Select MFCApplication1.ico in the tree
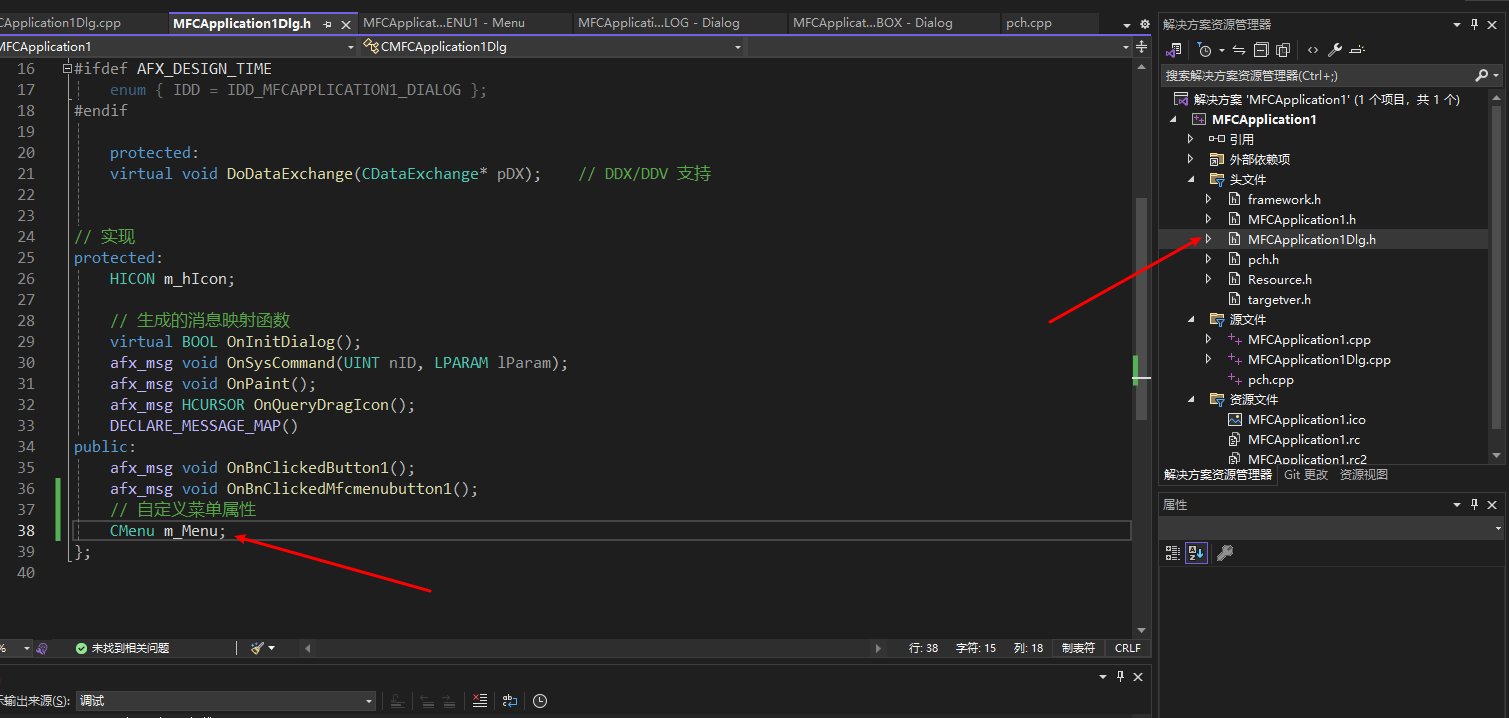 click(1307, 419)
